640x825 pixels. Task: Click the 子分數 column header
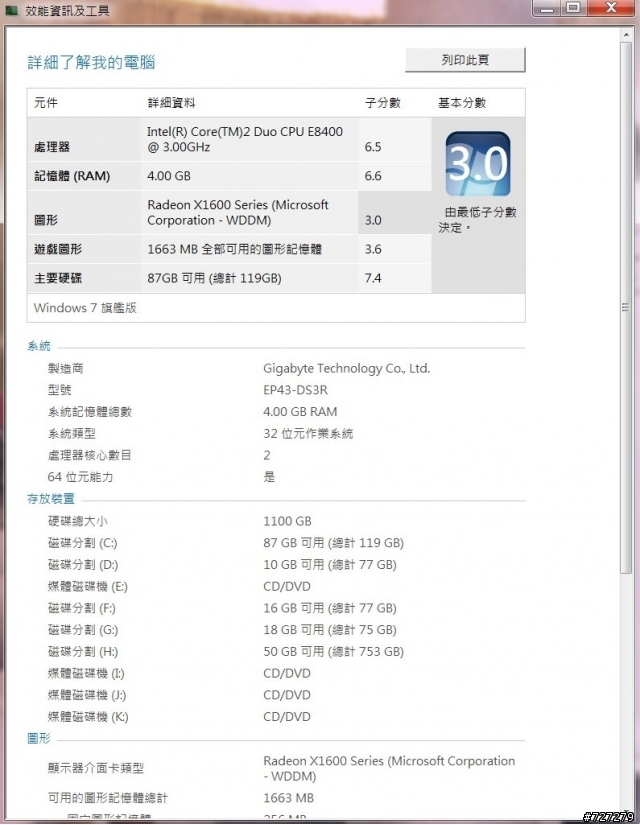click(383, 103)
